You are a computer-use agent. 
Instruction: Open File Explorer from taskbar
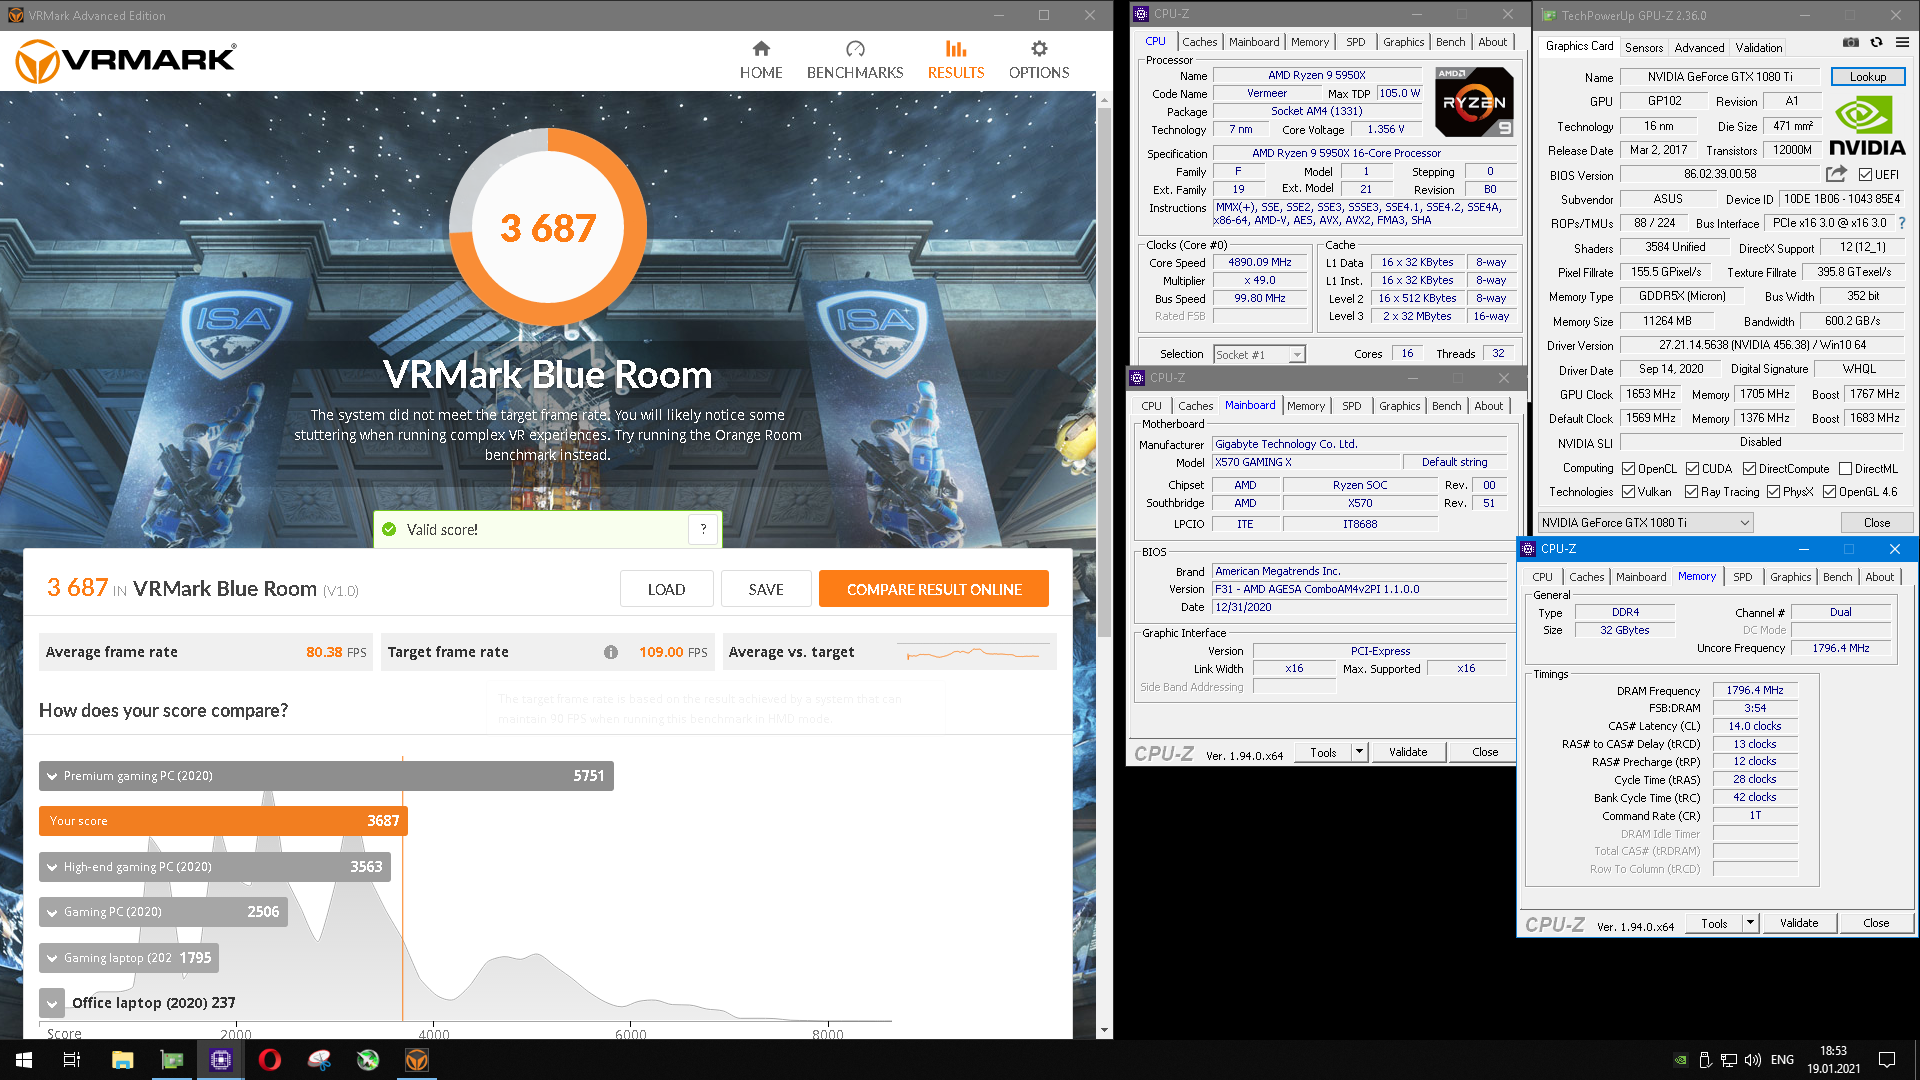122,1060
